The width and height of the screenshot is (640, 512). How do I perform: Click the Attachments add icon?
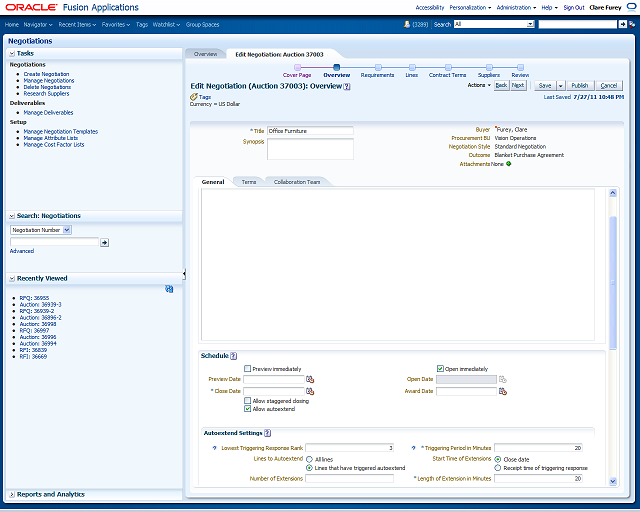tap(509, 164)
